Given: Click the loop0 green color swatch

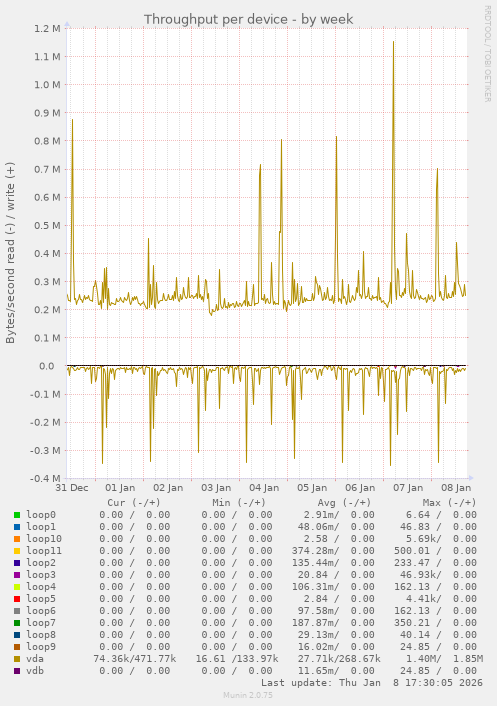Looking at the screenshot, I should pyautogui.click(x=17, y=515).
